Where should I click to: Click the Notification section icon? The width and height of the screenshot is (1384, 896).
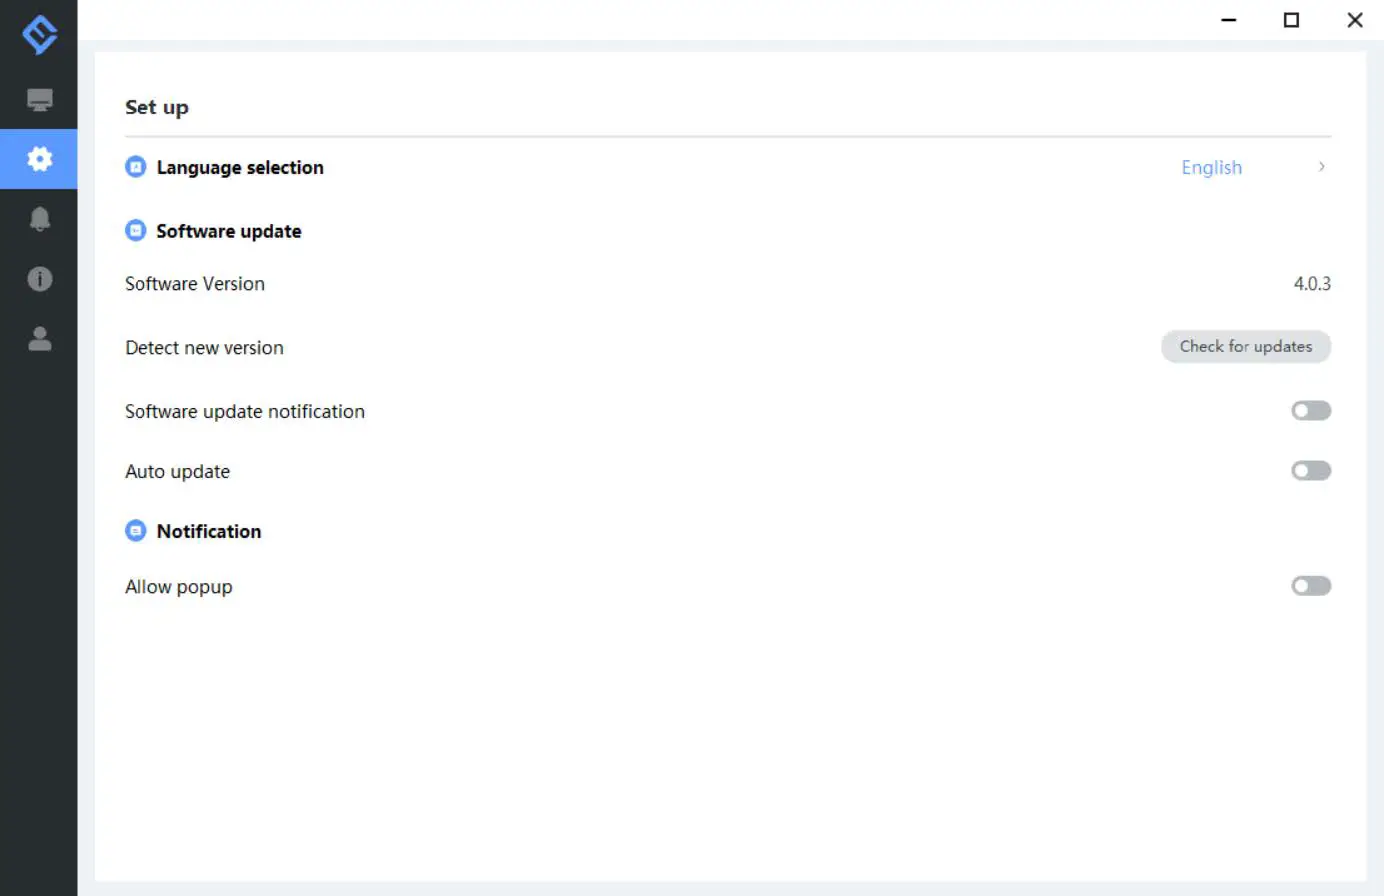tap(136, 531)
